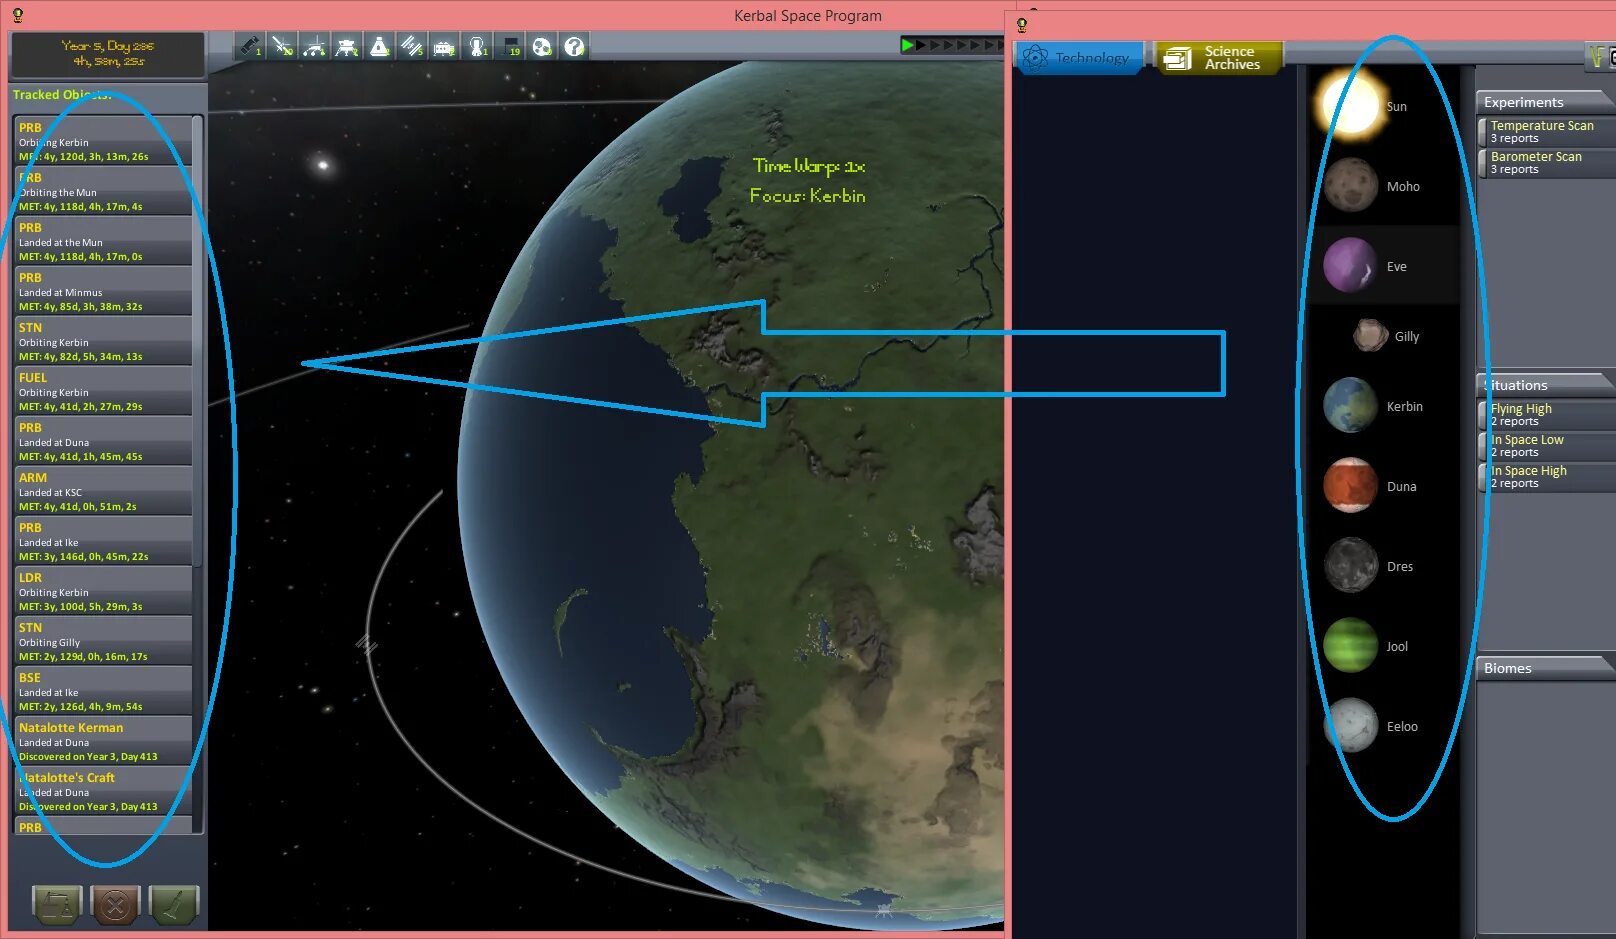Image resolution: width=1616 pixels, height=939 pixels.
Task: Click the Tracked Objects heading
Action: tap(62, 95)
